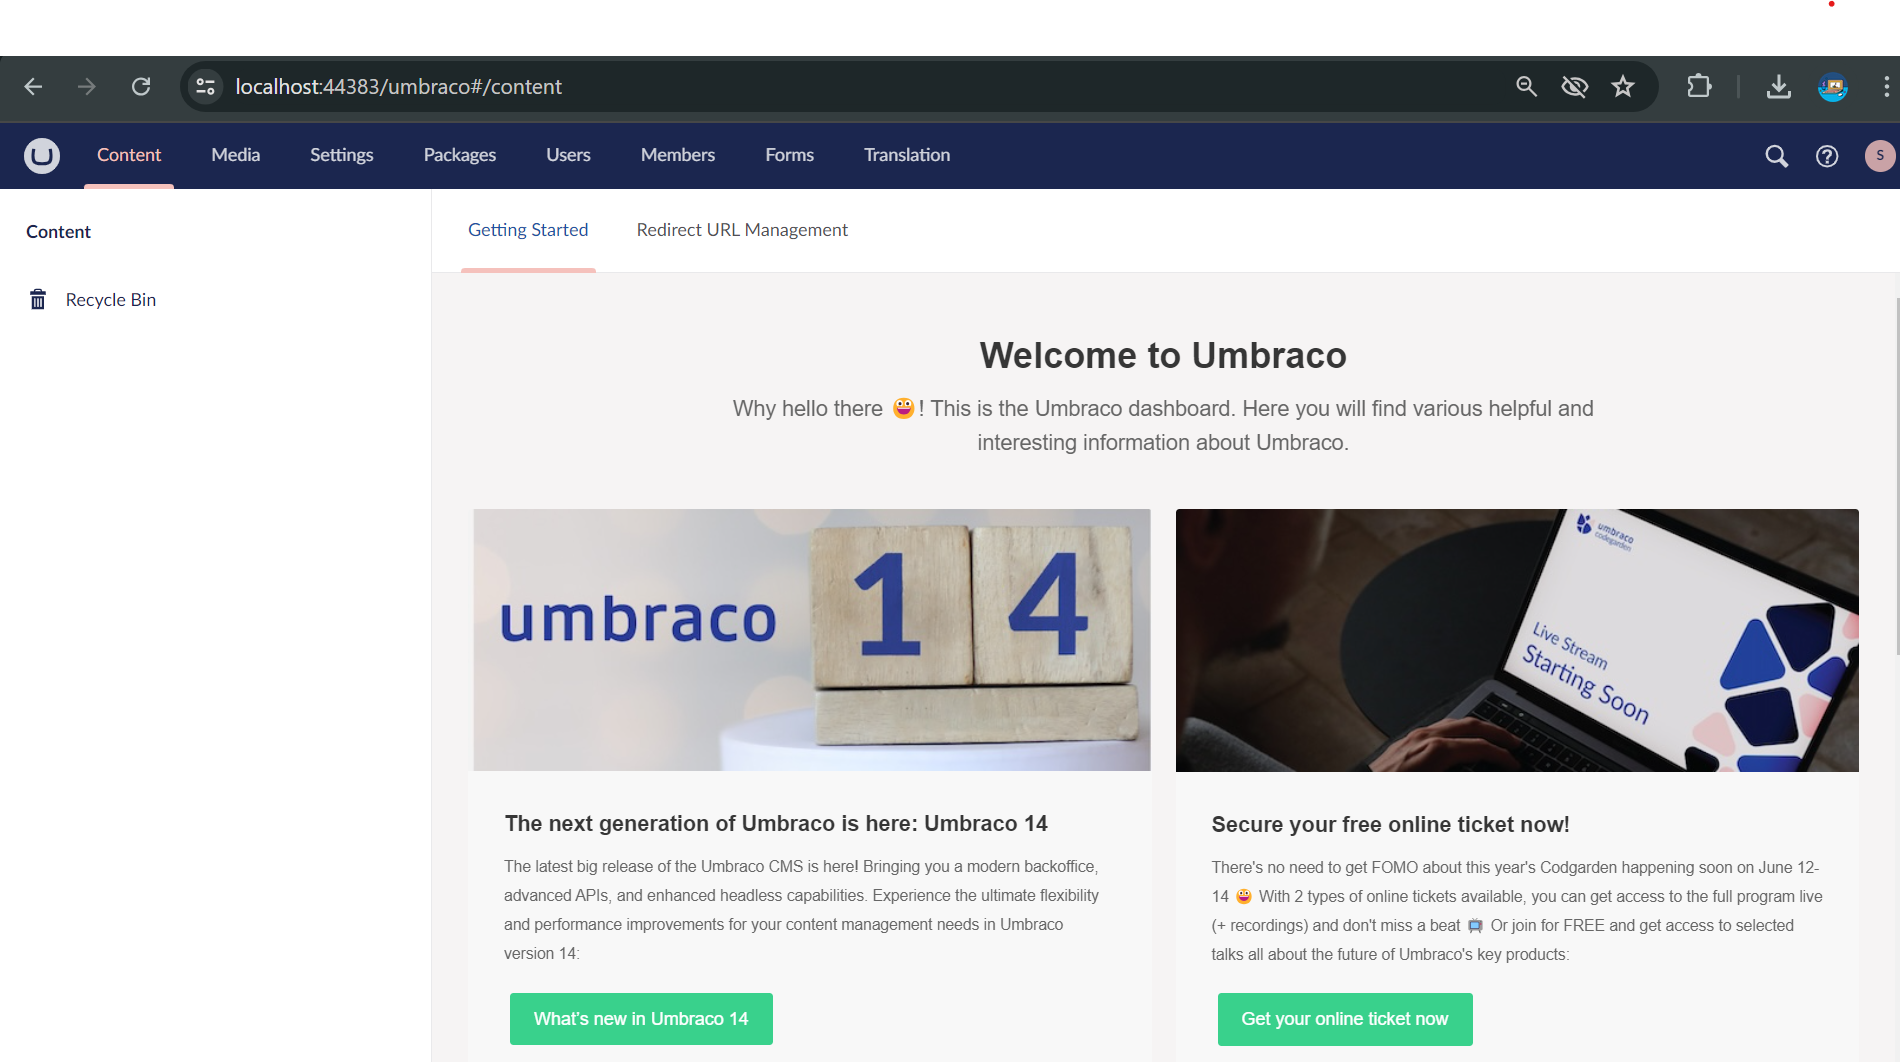The width and height of the screenshot is (1900, 1062).
Task: Open the Recycle Bin tree item
Action: click(x=111, y=300)
